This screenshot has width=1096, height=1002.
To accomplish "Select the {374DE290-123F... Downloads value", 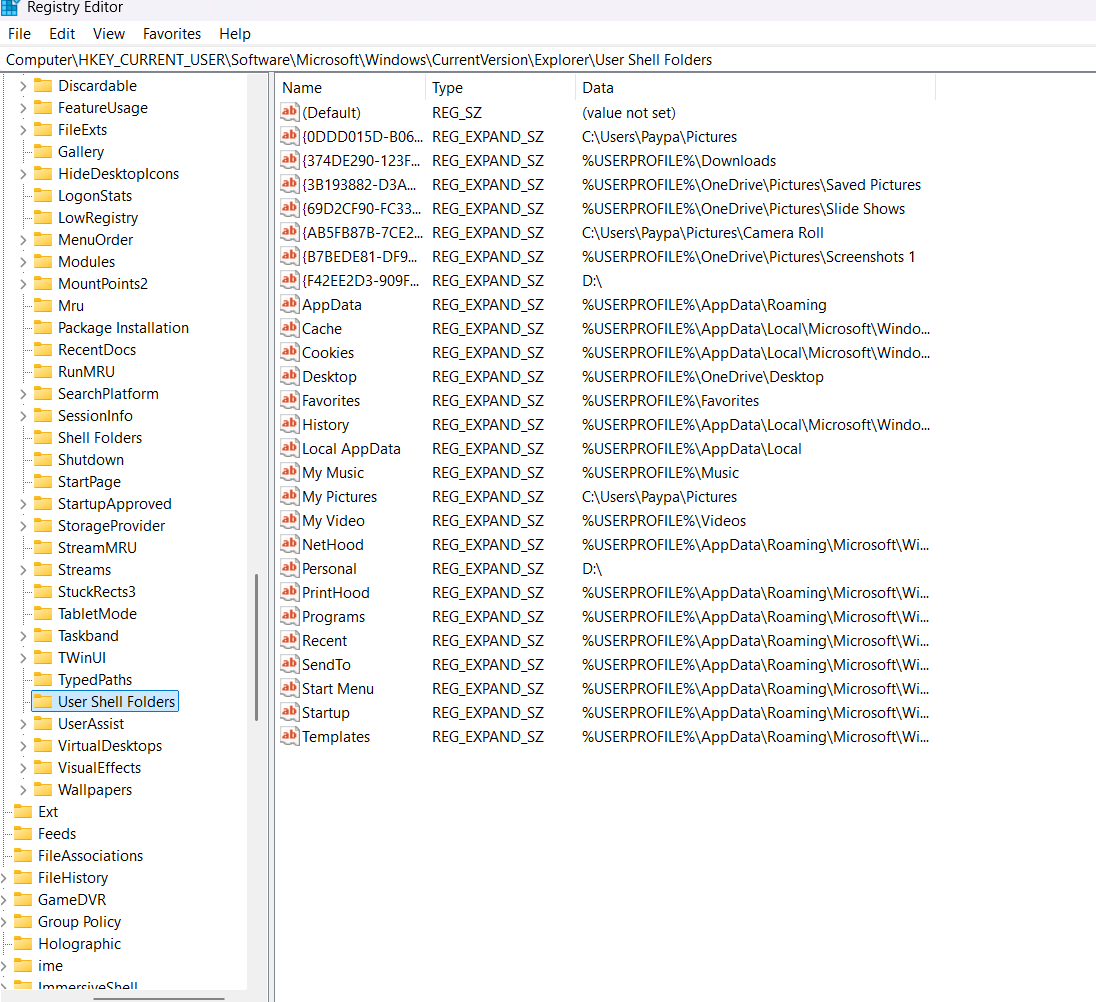I will pyautogui.click(x=361, y=161).
